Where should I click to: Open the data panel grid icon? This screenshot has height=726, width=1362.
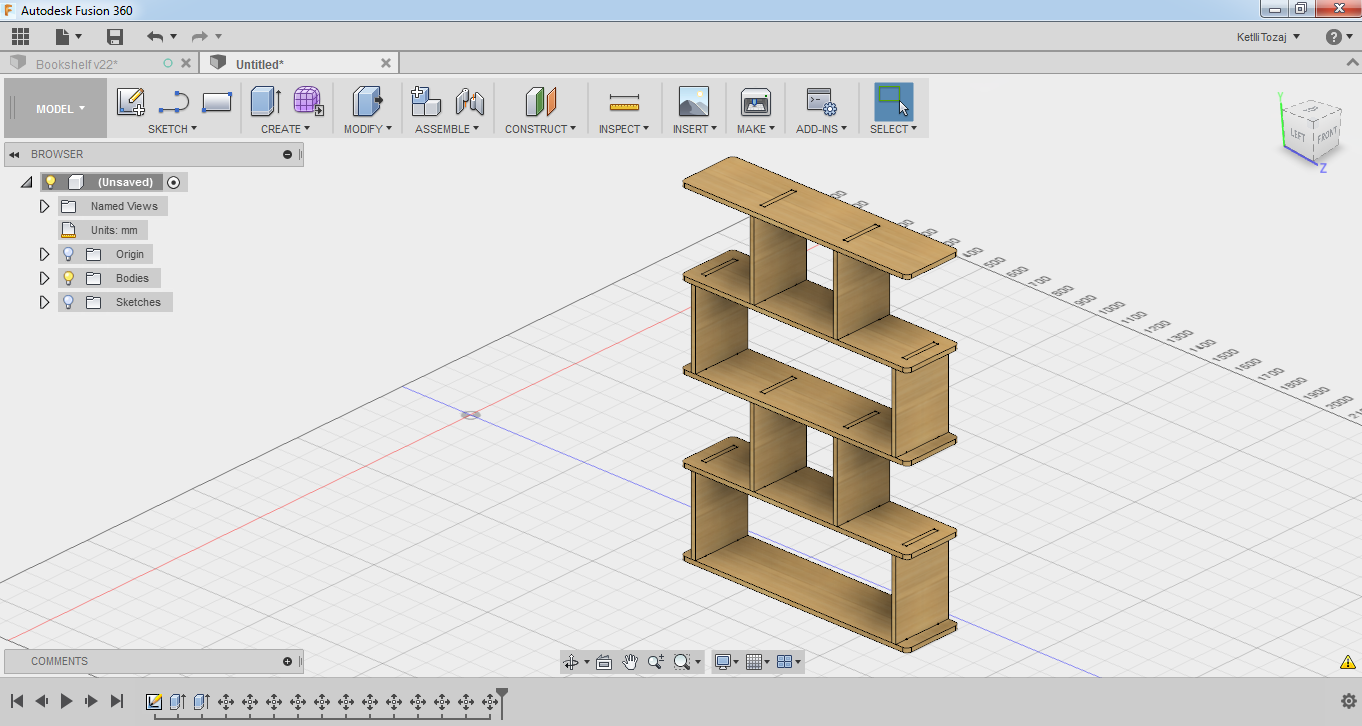pyautogui.click(x=20, y=37)
